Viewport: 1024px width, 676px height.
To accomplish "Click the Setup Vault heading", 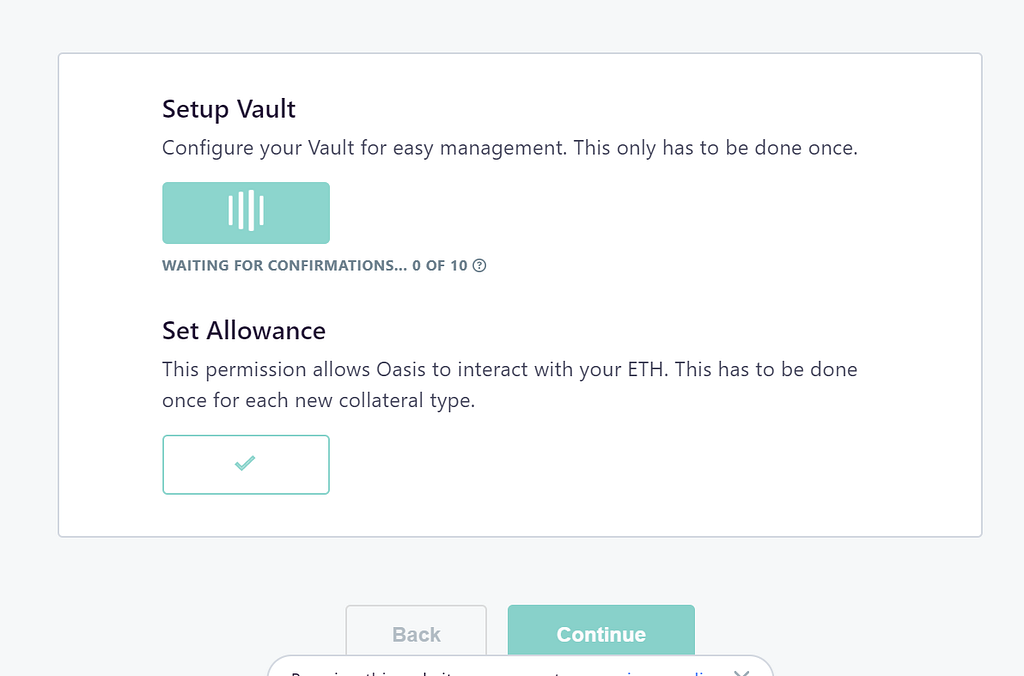I will tap(229, 108).
